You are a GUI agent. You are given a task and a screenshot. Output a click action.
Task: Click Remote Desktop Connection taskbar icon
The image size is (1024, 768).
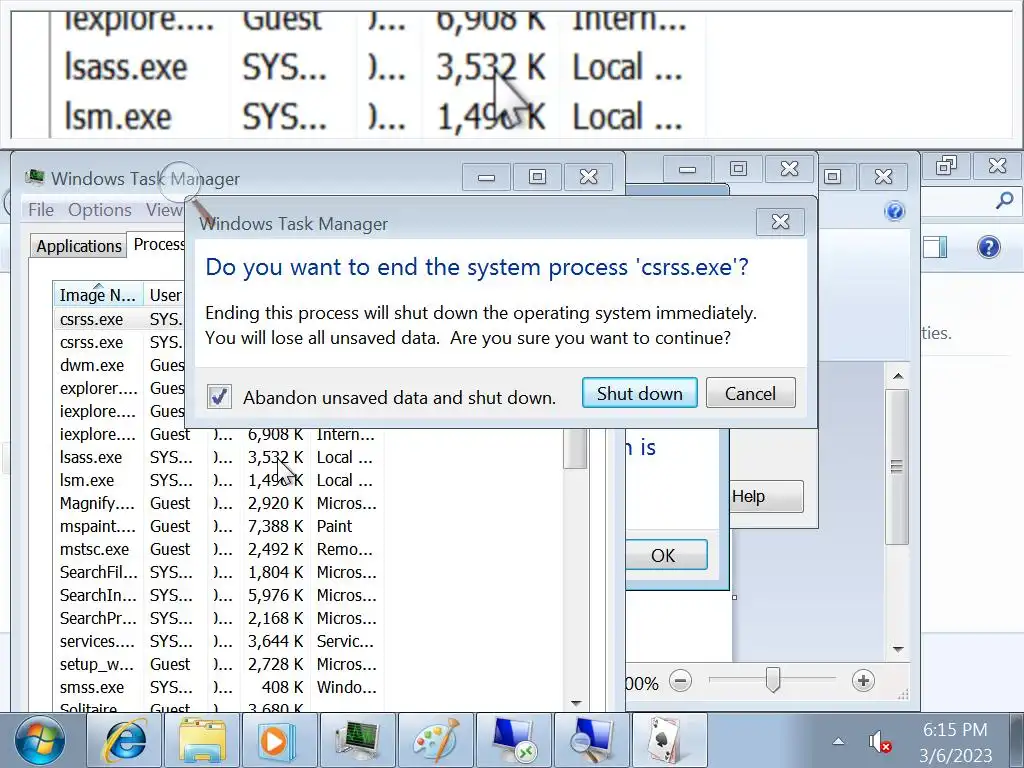click(514, 741)
